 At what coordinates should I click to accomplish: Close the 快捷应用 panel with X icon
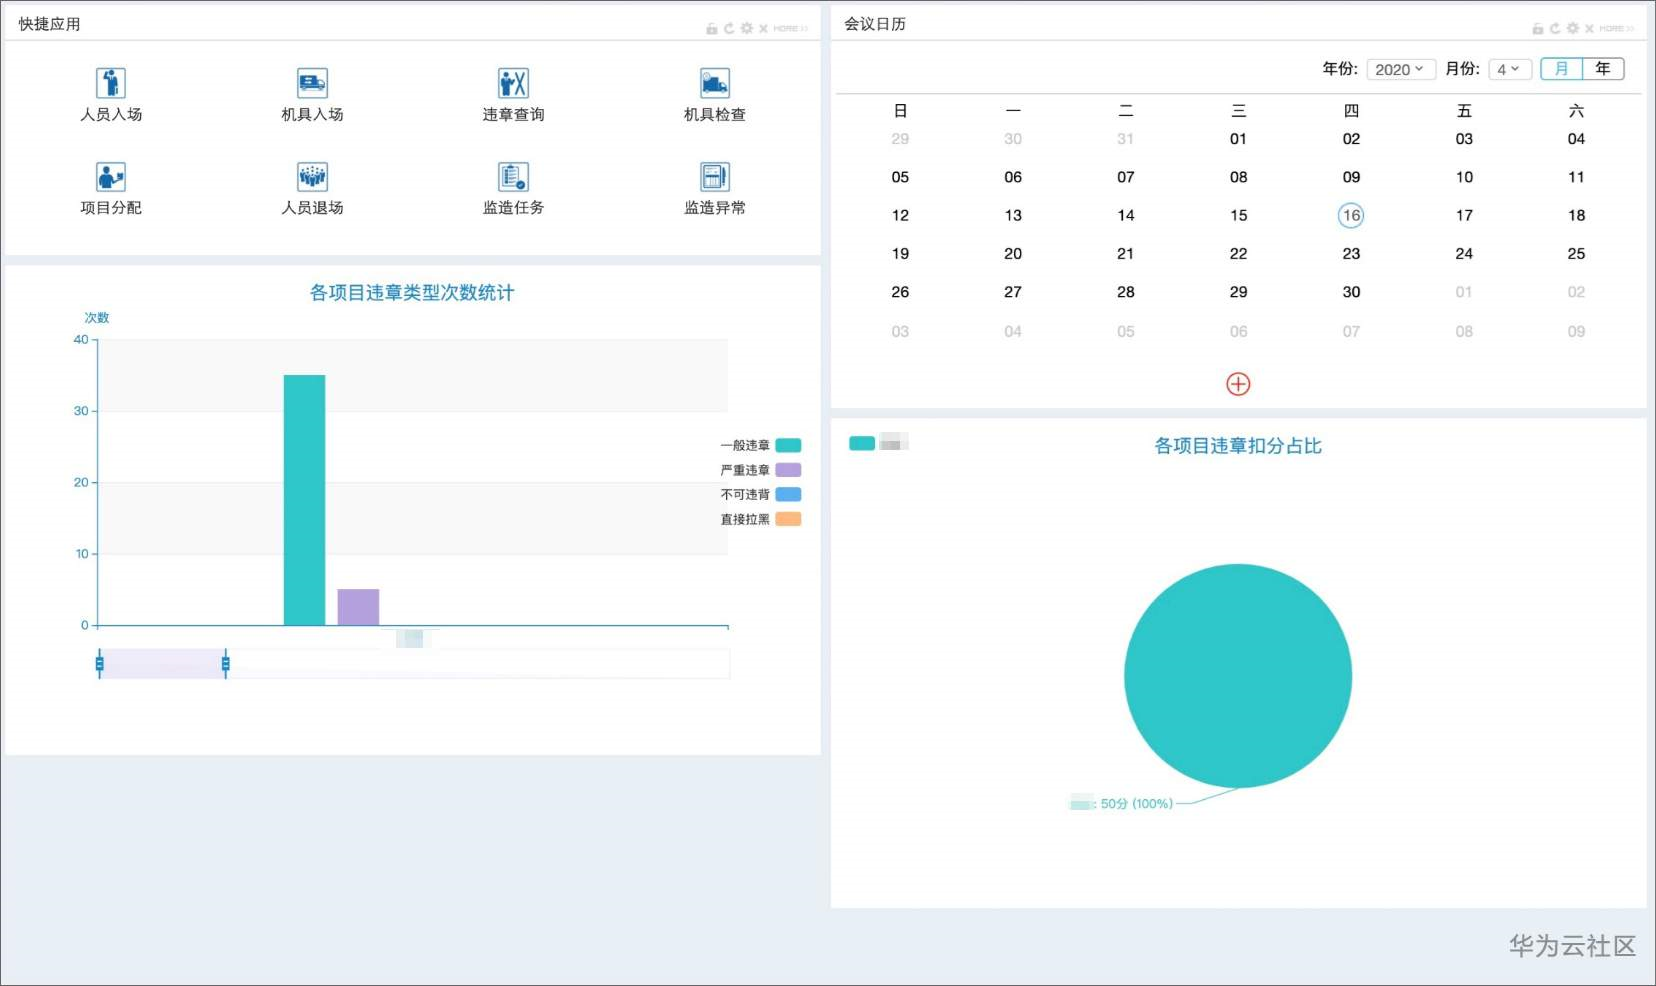pos(763,29)
